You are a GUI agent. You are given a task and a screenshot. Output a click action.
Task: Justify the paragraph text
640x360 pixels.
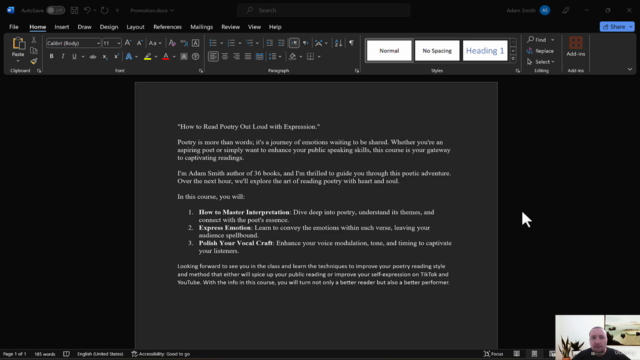pos(248,56)
